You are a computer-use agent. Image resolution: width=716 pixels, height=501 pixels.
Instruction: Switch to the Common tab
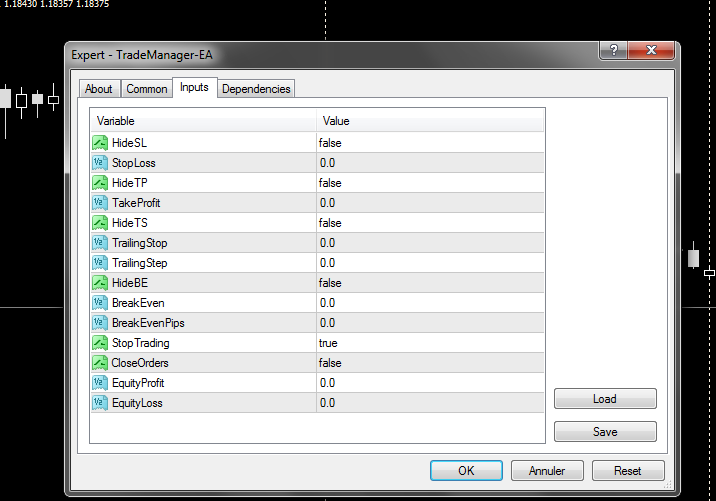coord(147,89)
